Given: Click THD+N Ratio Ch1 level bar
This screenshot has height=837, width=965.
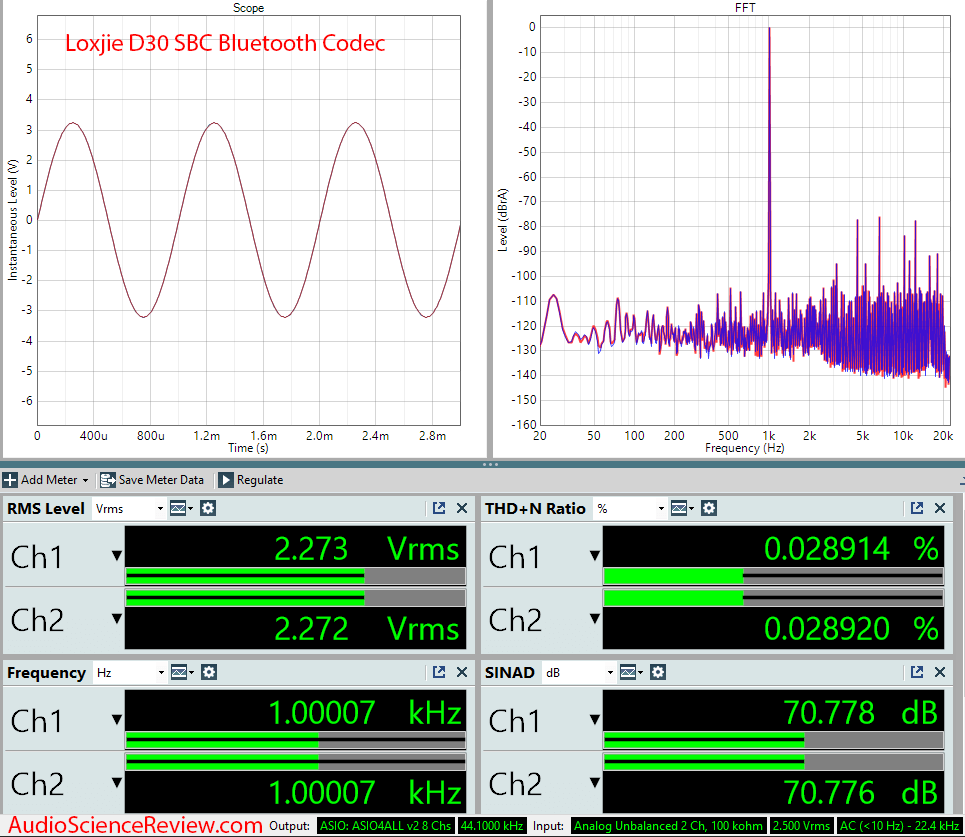Looking at the screenshot, I should [774, 577].
